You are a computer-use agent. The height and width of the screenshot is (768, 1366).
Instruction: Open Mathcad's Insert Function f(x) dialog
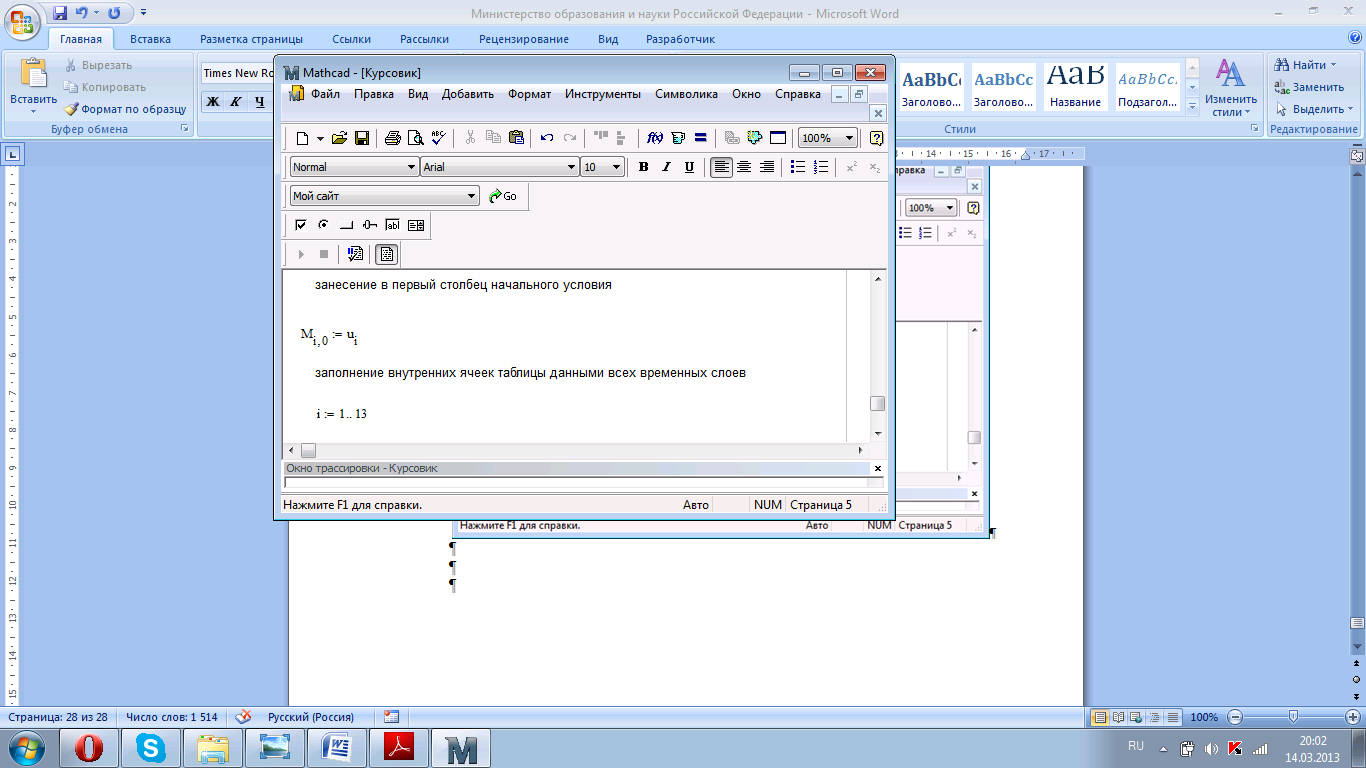[655, 138]
